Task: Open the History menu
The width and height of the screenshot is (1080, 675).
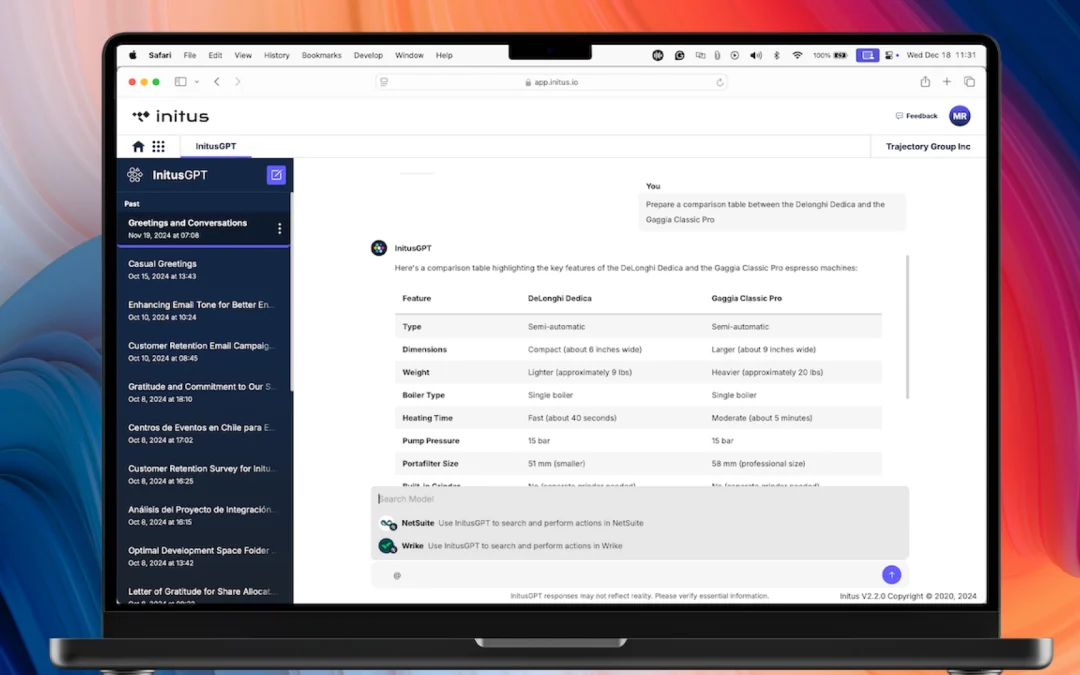Action: [276, 55]
